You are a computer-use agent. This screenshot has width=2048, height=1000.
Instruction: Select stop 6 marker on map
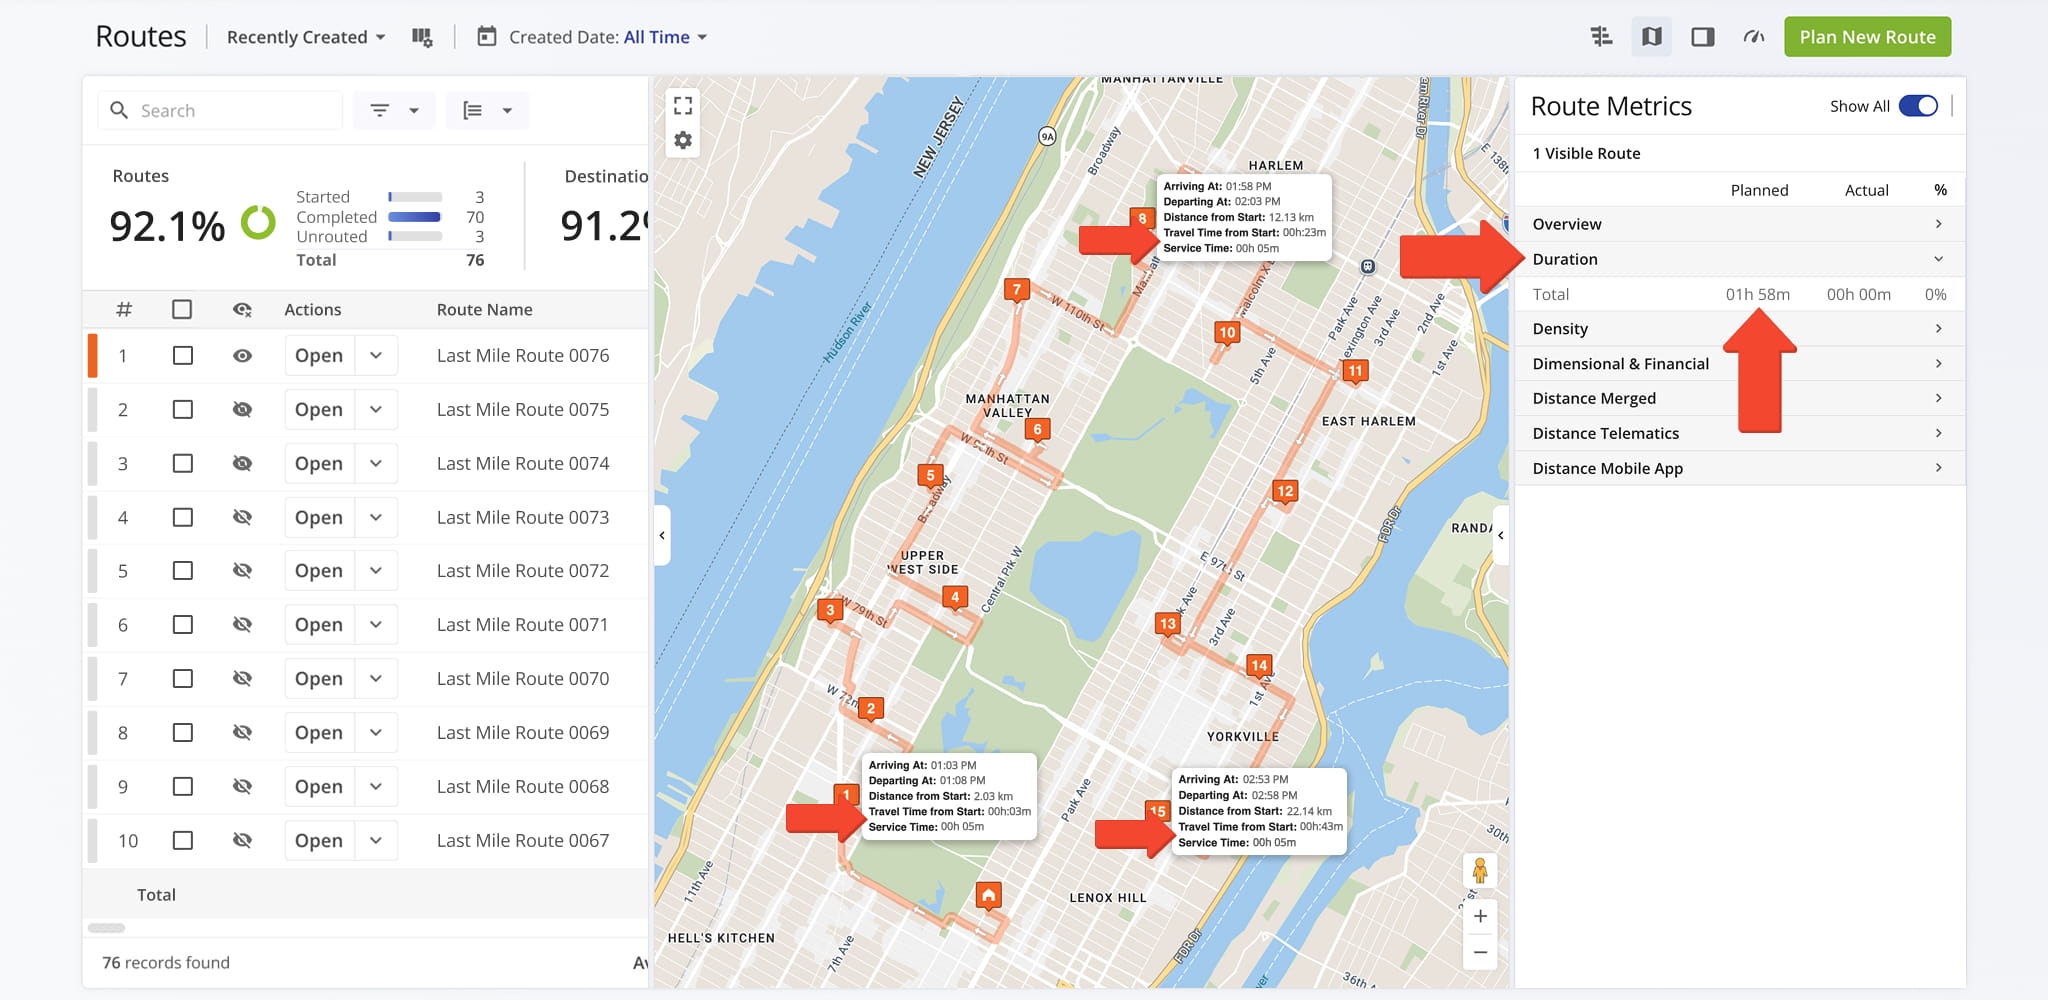pos(1037,430)
